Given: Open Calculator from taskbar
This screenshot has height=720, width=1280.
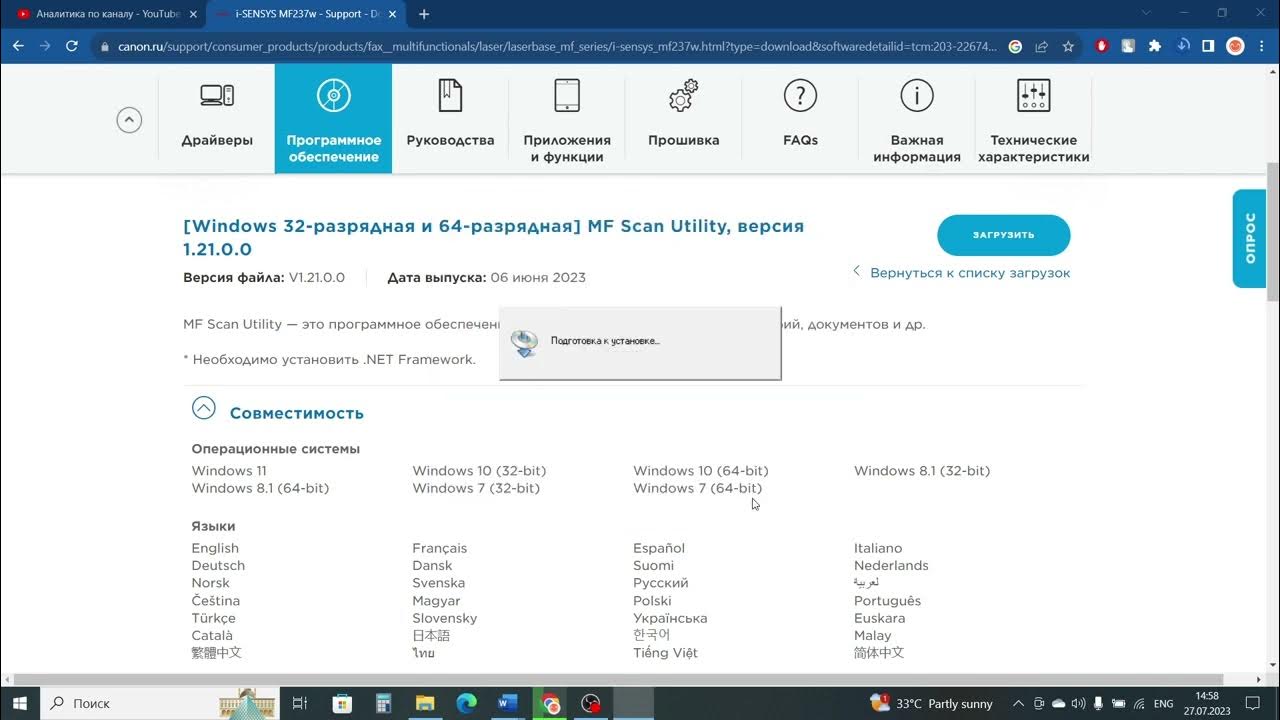Looking at the screenshot, I should 383,703.
